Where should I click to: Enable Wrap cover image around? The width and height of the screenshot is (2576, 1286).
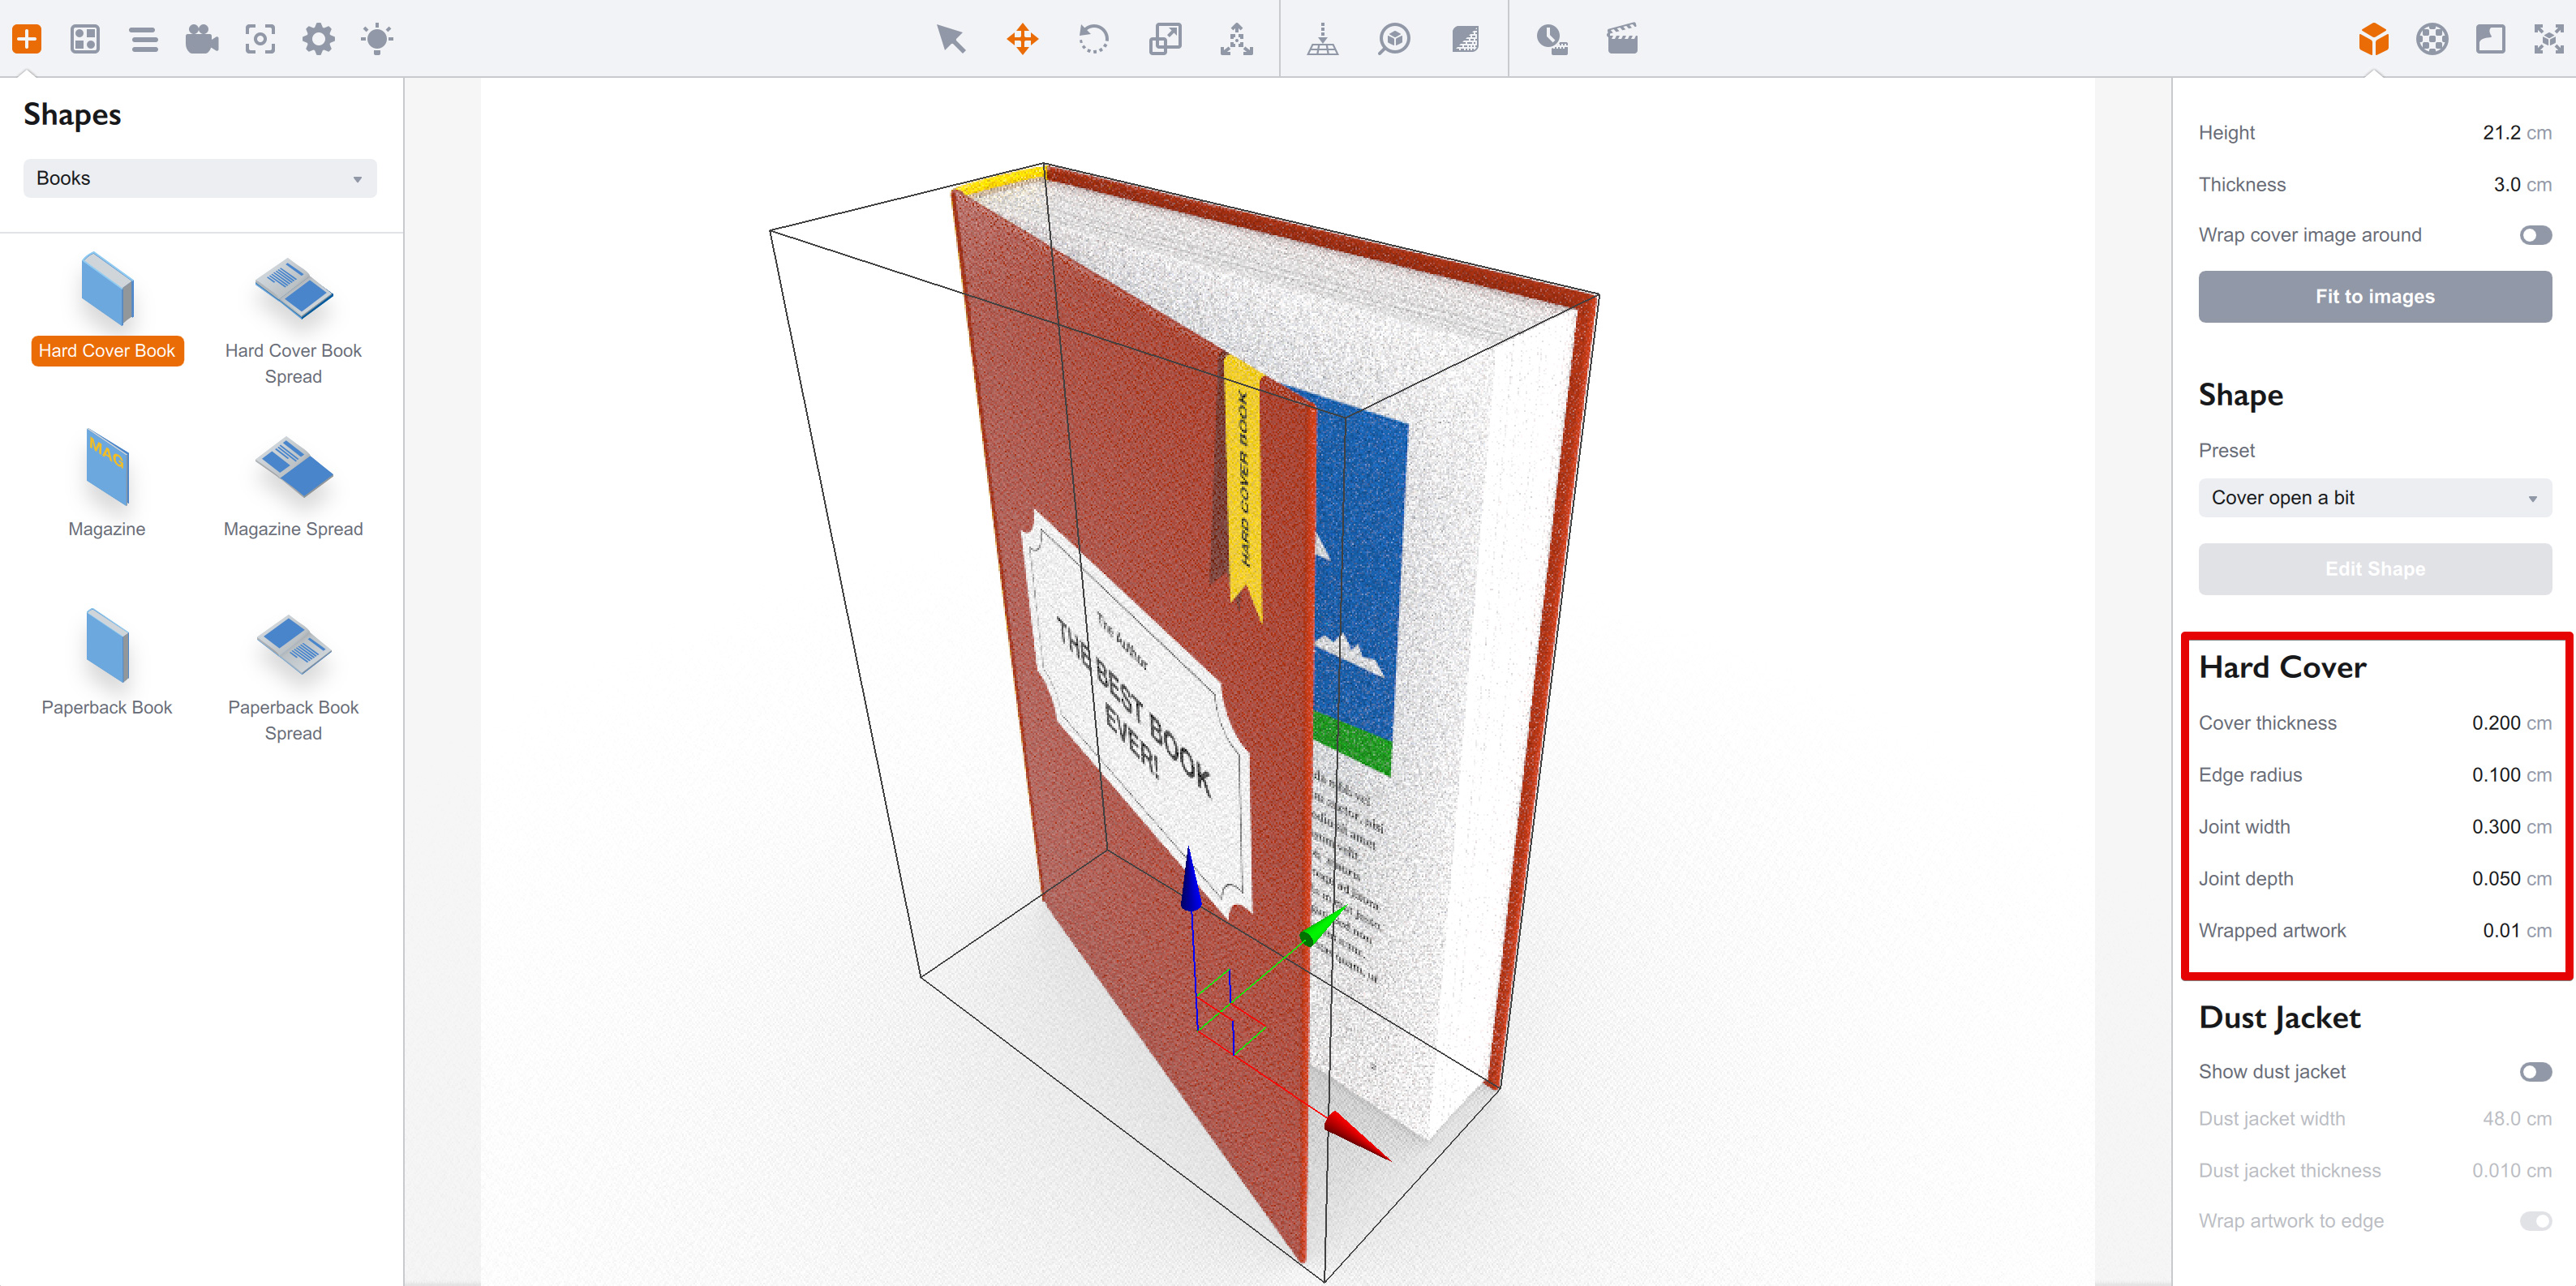2536,235
